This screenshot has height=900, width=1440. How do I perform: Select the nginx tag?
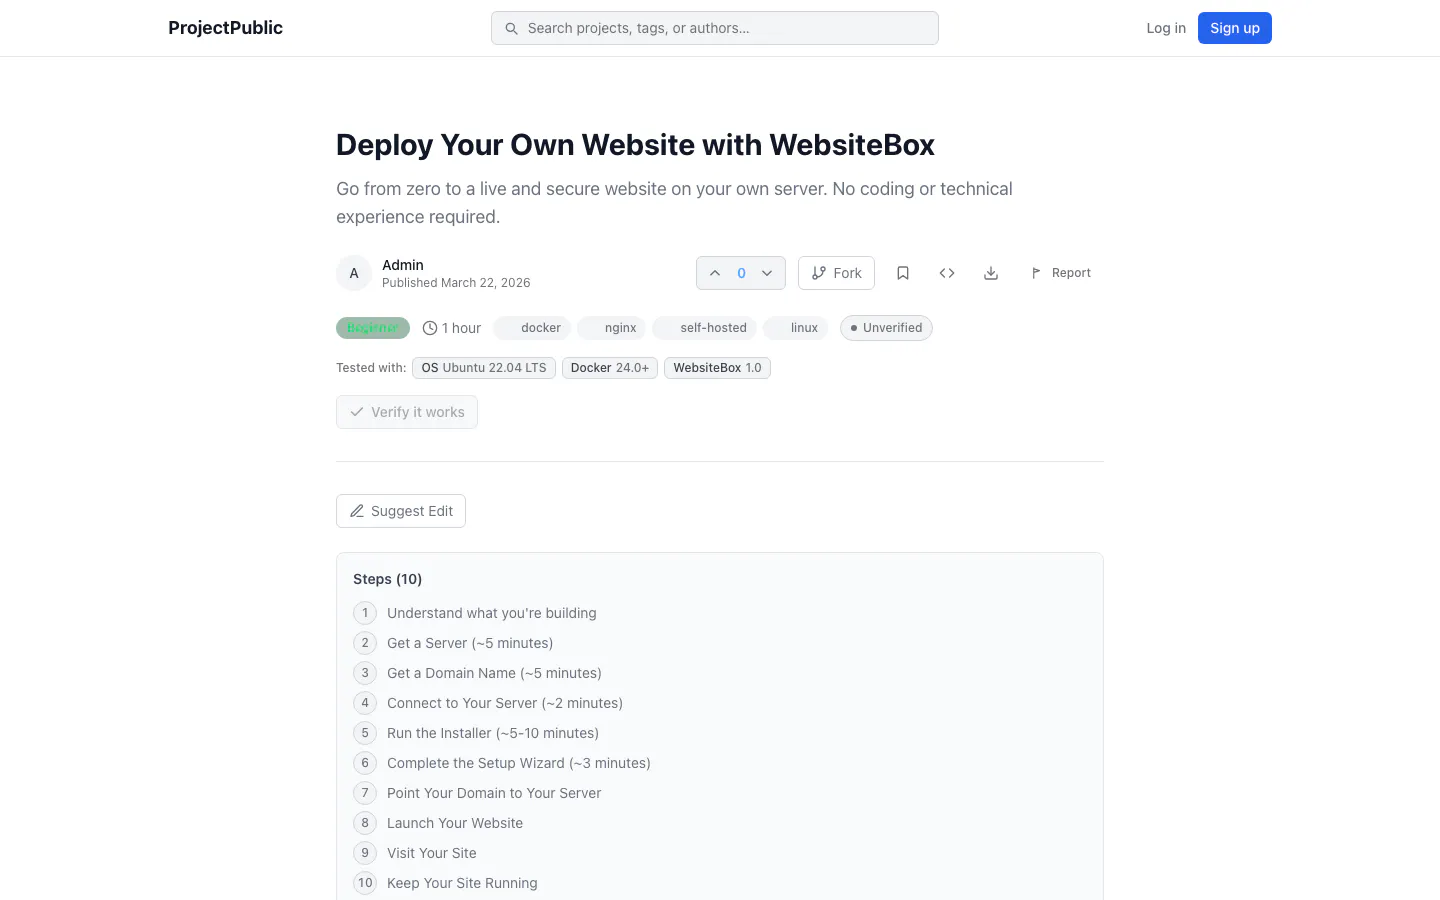point(612,328)
